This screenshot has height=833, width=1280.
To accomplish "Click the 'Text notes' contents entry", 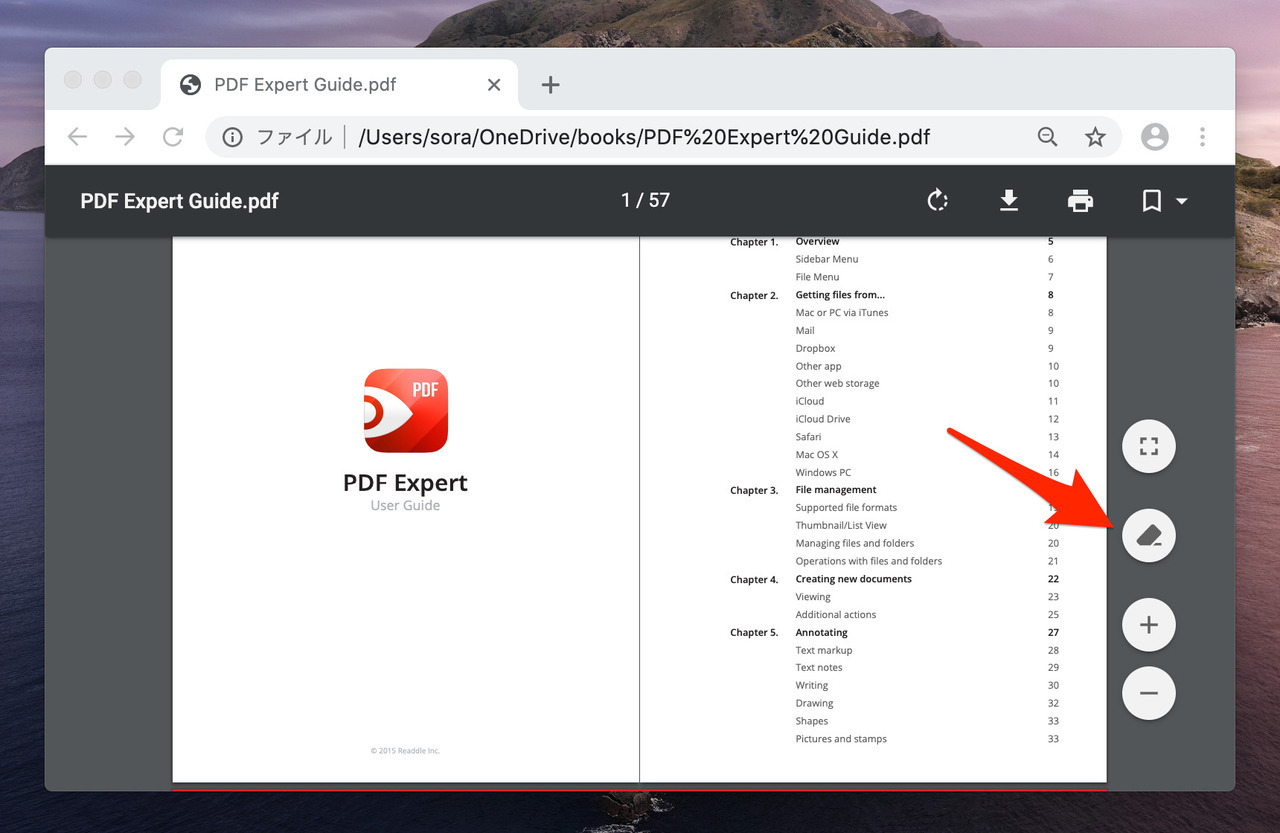I will pyautogui.click(x=819, y=668).
